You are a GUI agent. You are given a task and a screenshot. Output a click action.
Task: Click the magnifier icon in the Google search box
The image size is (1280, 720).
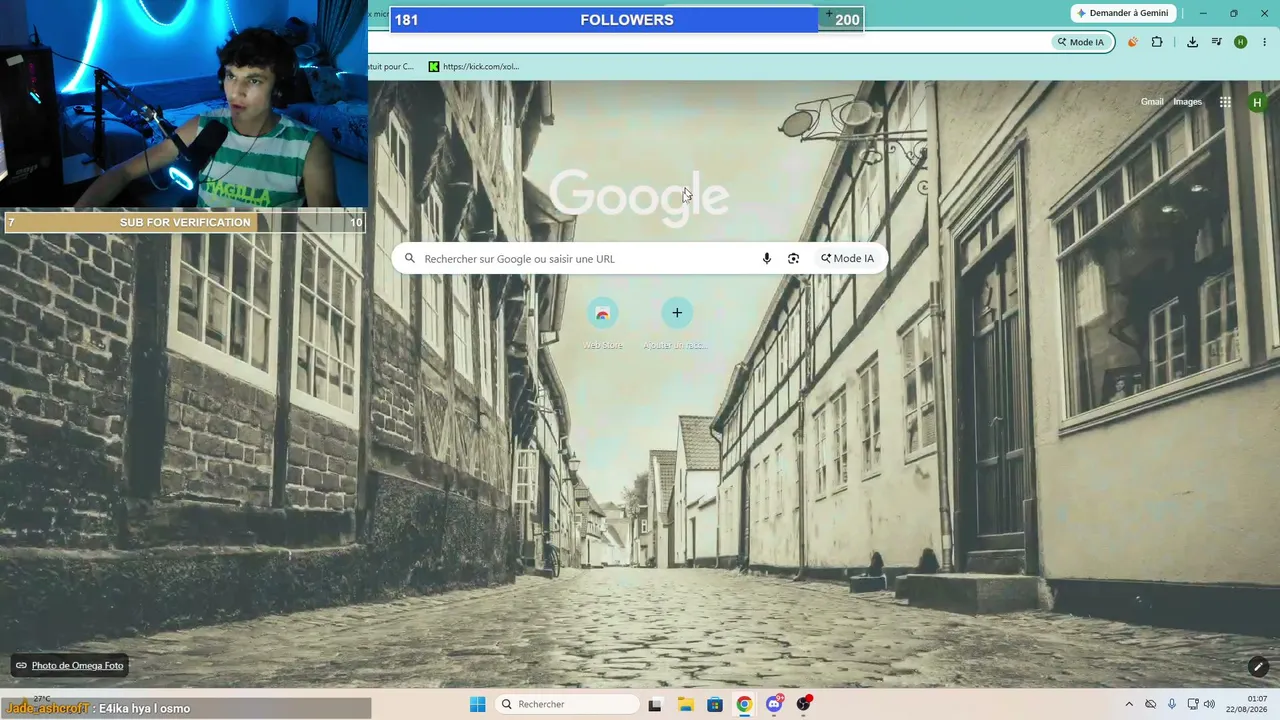point(409,258)
